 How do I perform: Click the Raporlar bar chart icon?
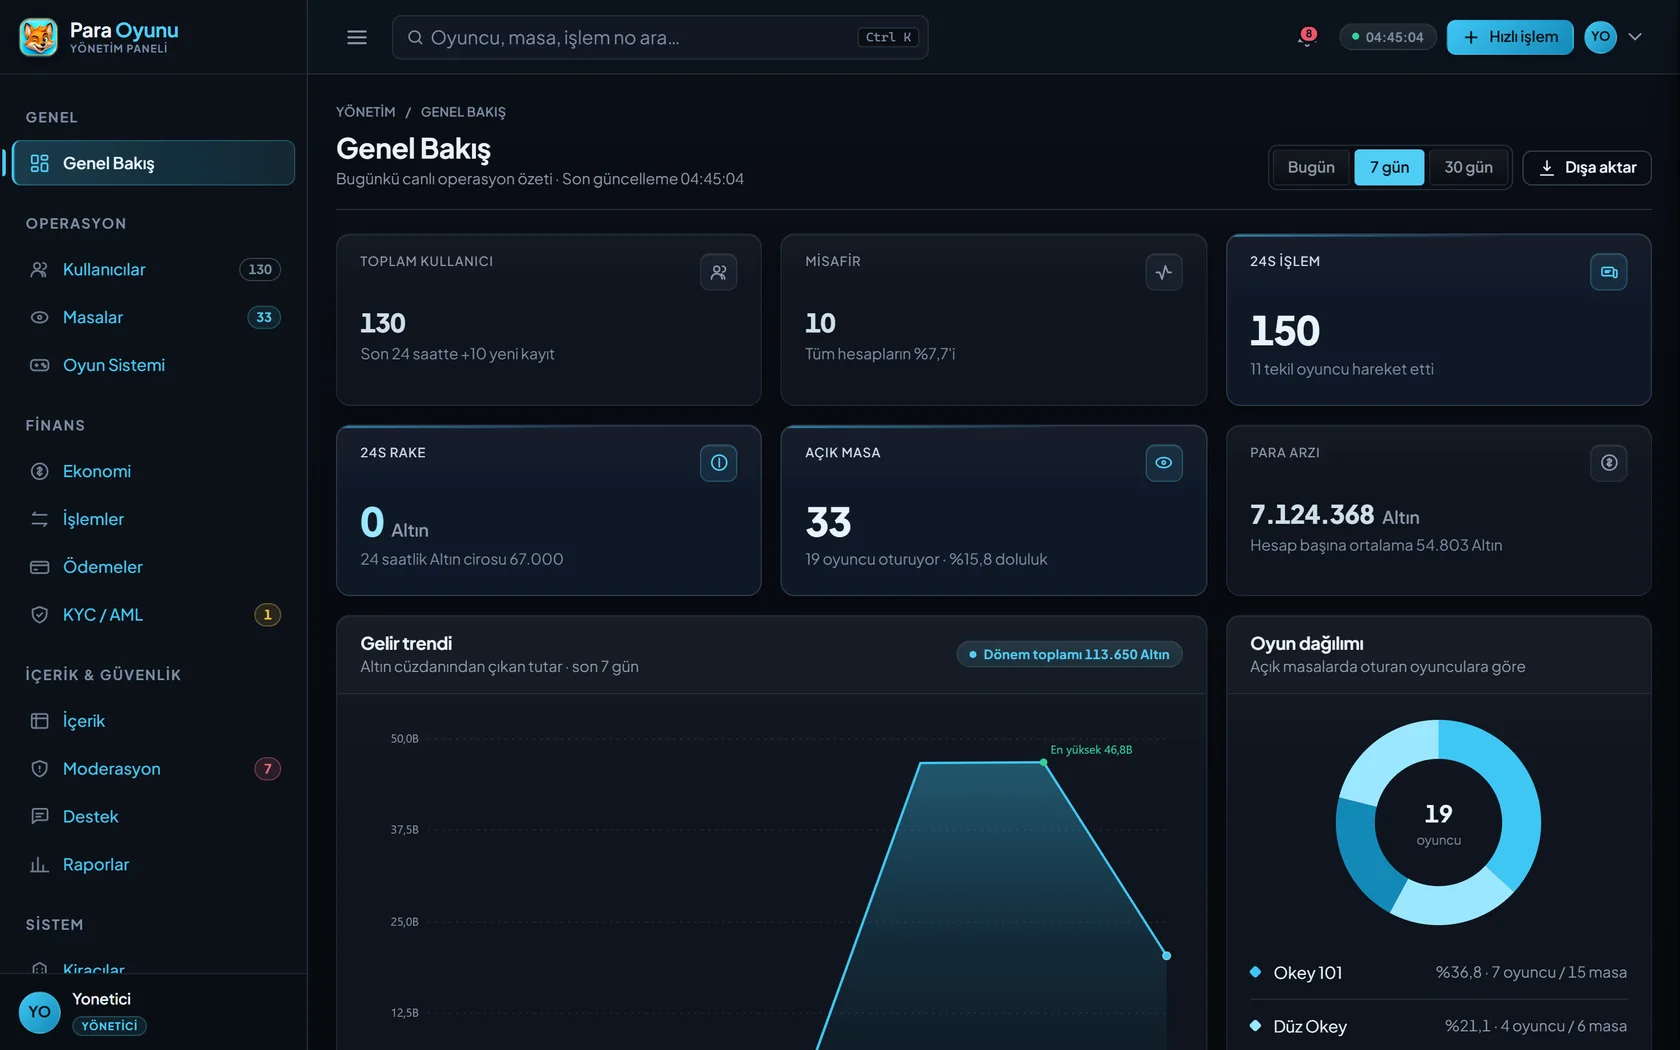tap(40, 865)
